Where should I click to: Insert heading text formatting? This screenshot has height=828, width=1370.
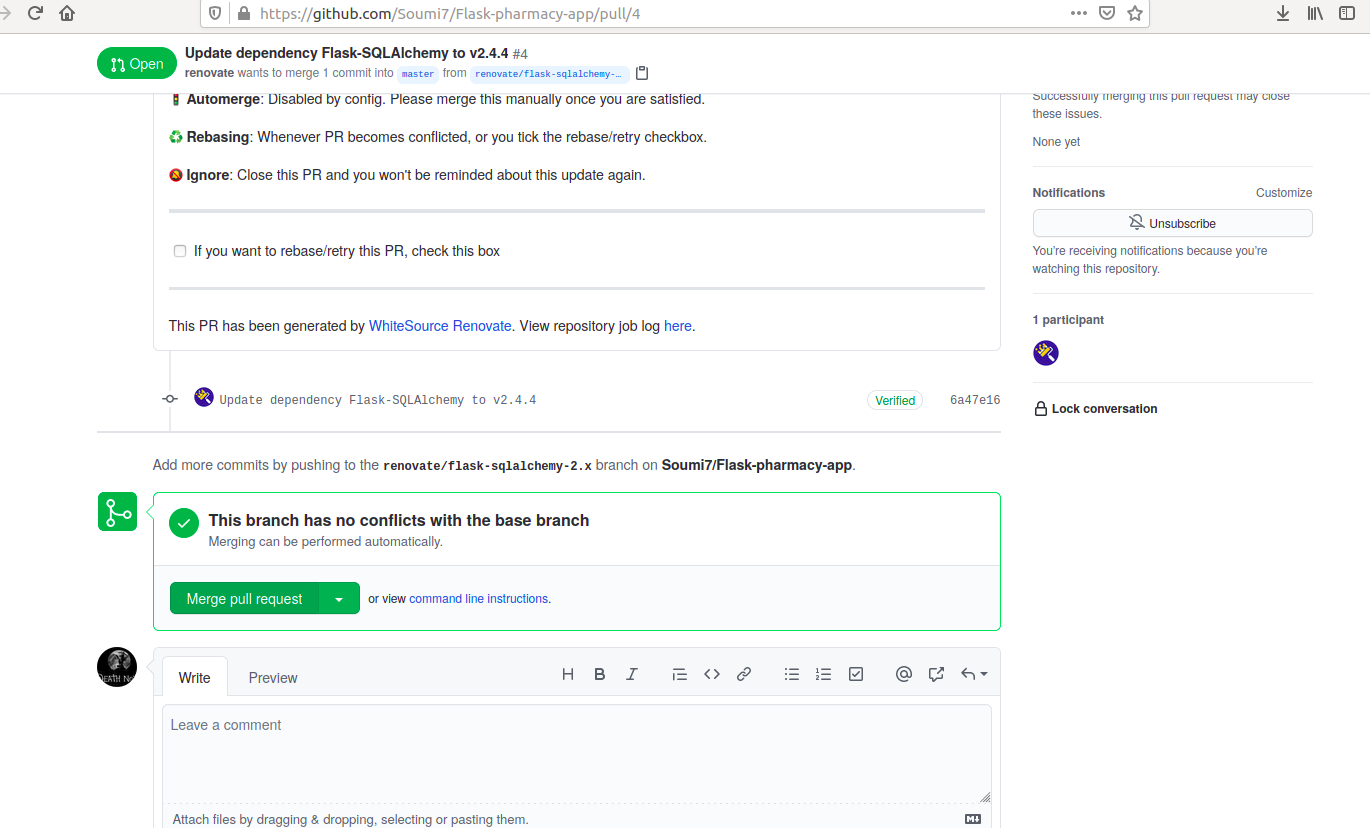(x=568, y=674)
